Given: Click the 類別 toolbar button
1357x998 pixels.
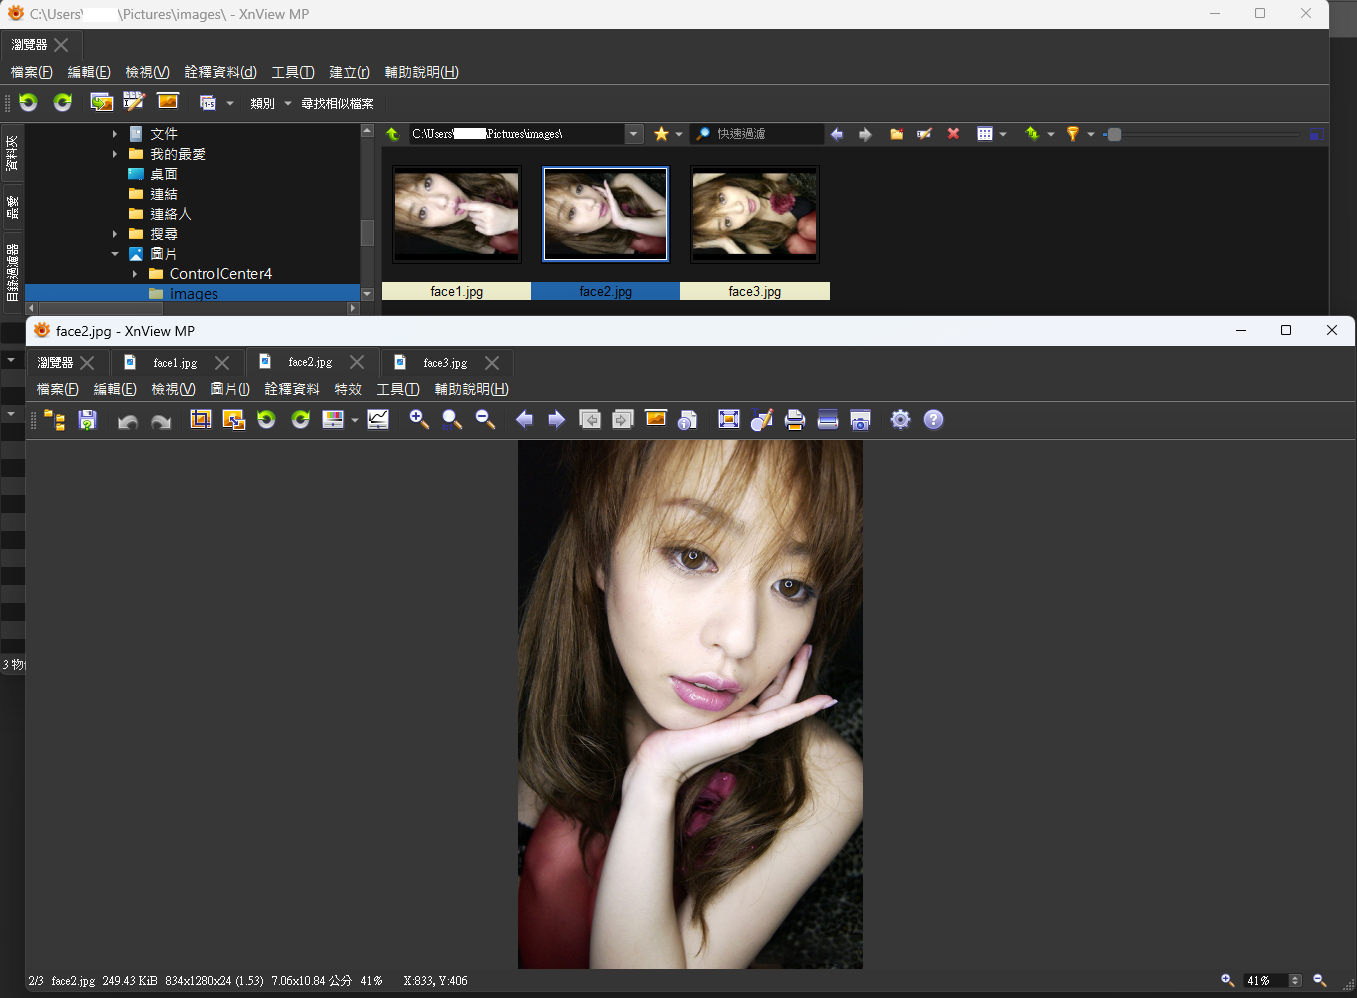Looking at the screenshot, I should pyautogui.click(x=262, y=103).
